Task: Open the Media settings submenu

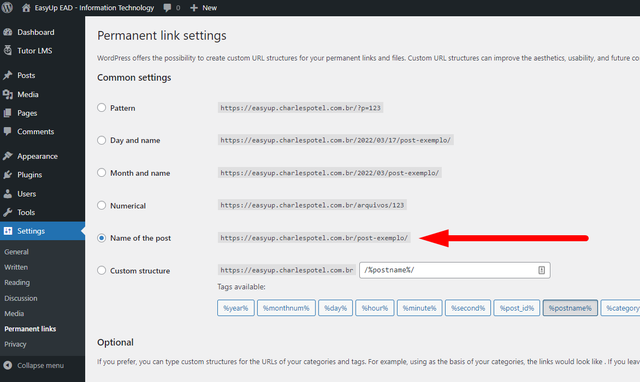Action: (x=14, y=313)
